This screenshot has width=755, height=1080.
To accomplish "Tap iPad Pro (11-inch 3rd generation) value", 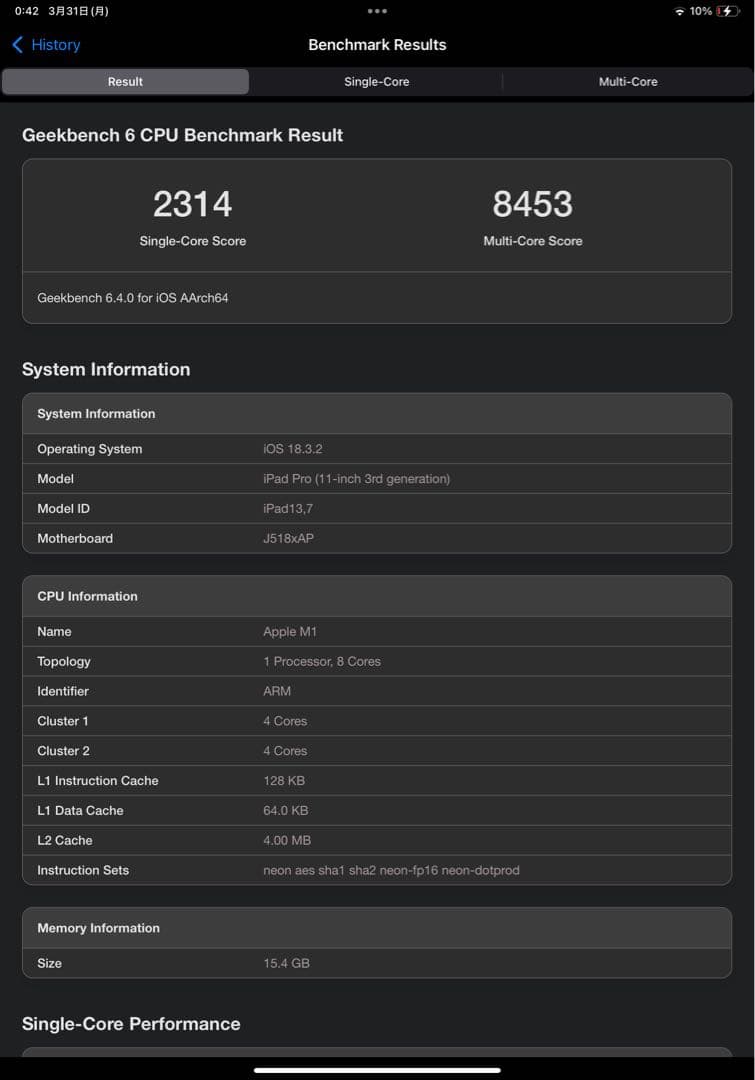I will click(356, 479).
